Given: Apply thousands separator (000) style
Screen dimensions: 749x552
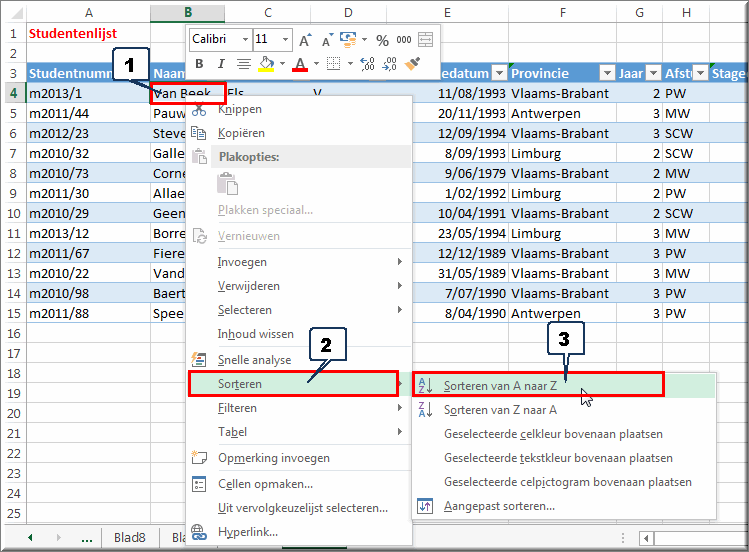Looking at the screenshot, I should point(404,40).
